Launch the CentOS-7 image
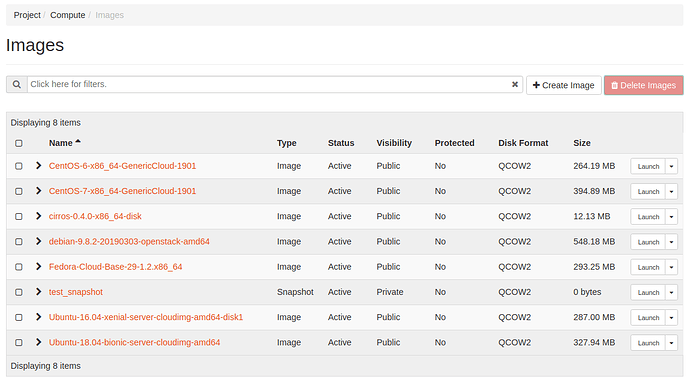The image size is (690, 378). pyautogui.click(x=648, y=191)
